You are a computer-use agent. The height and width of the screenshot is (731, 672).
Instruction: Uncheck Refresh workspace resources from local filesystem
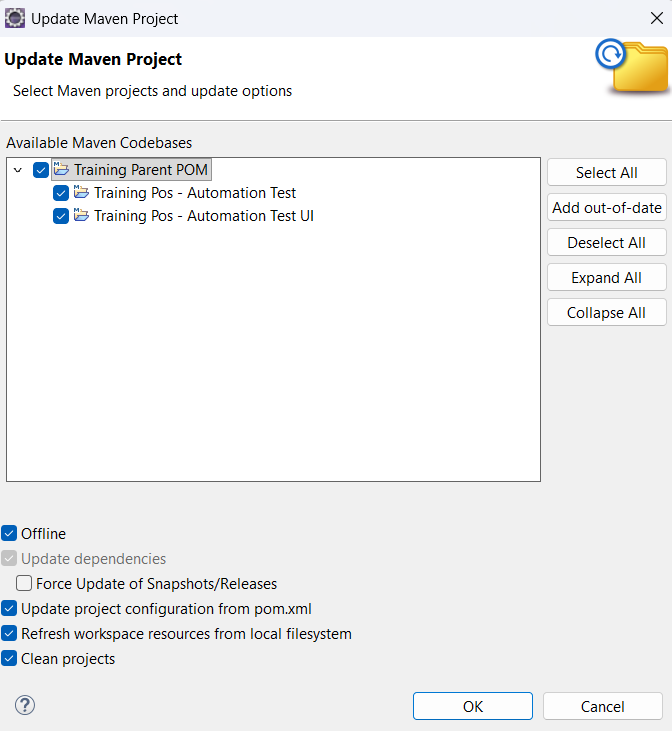coord(9,634)
